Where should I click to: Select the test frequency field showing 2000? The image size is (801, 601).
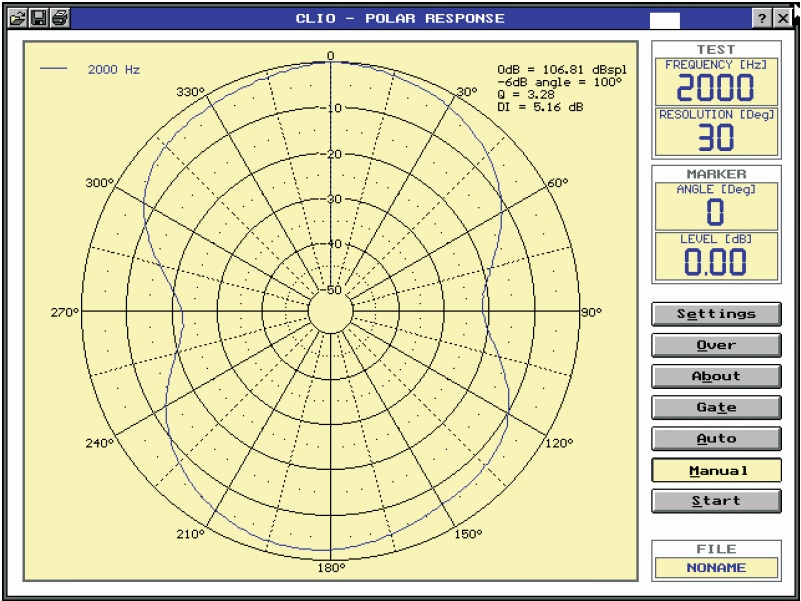(x=716, y=82)
